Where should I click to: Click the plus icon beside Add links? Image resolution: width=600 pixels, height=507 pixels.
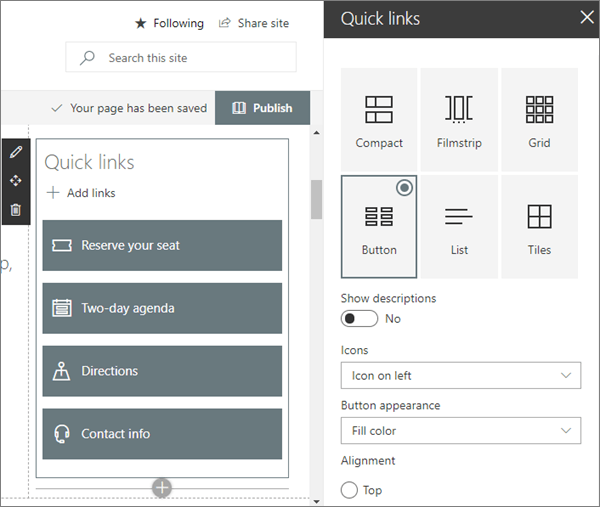[53, 192]
